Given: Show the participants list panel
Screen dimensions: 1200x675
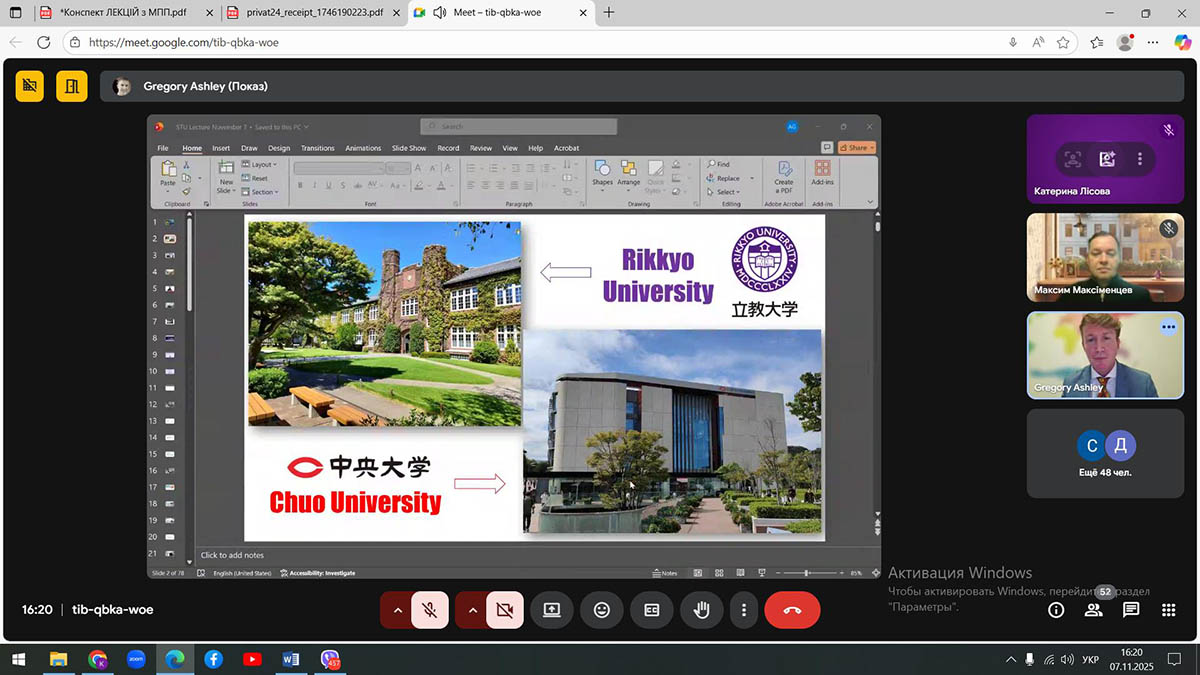Looking at the screenshot, I should click(x=1093, y=610).
